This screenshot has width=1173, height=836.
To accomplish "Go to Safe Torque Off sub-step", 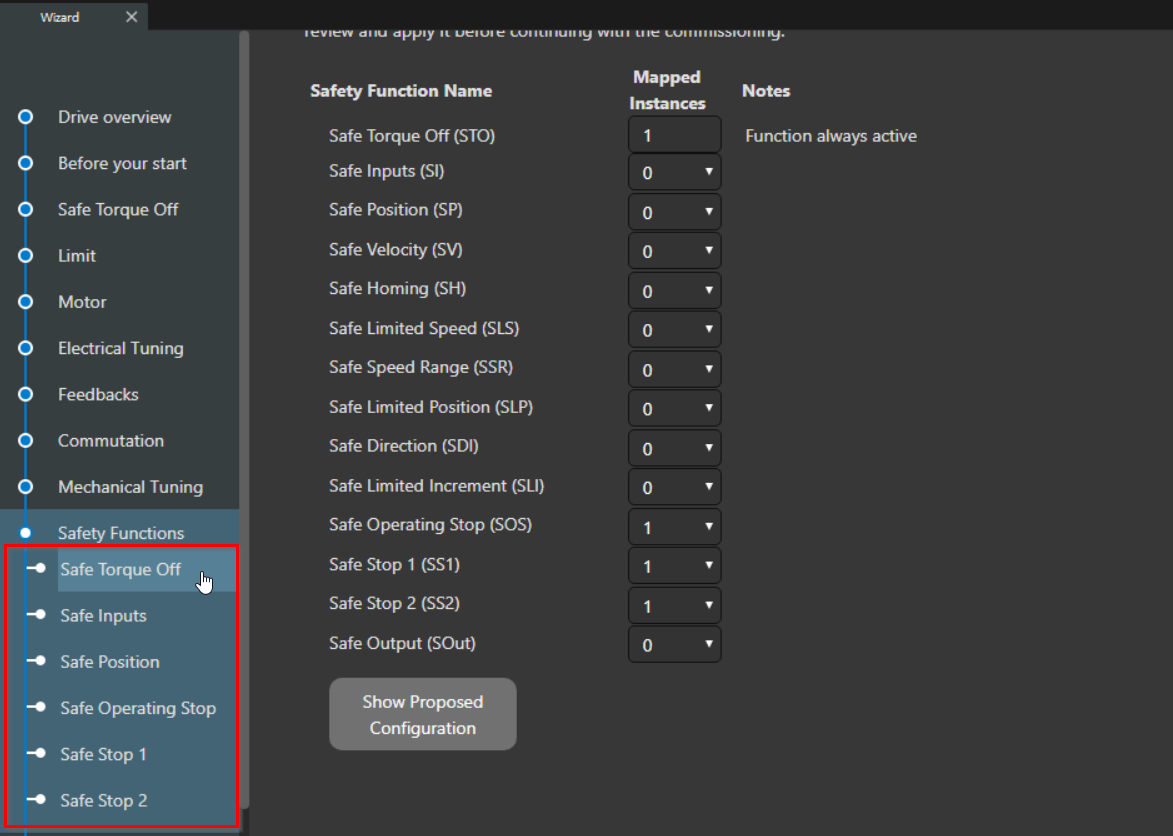I will click(121, 569).
